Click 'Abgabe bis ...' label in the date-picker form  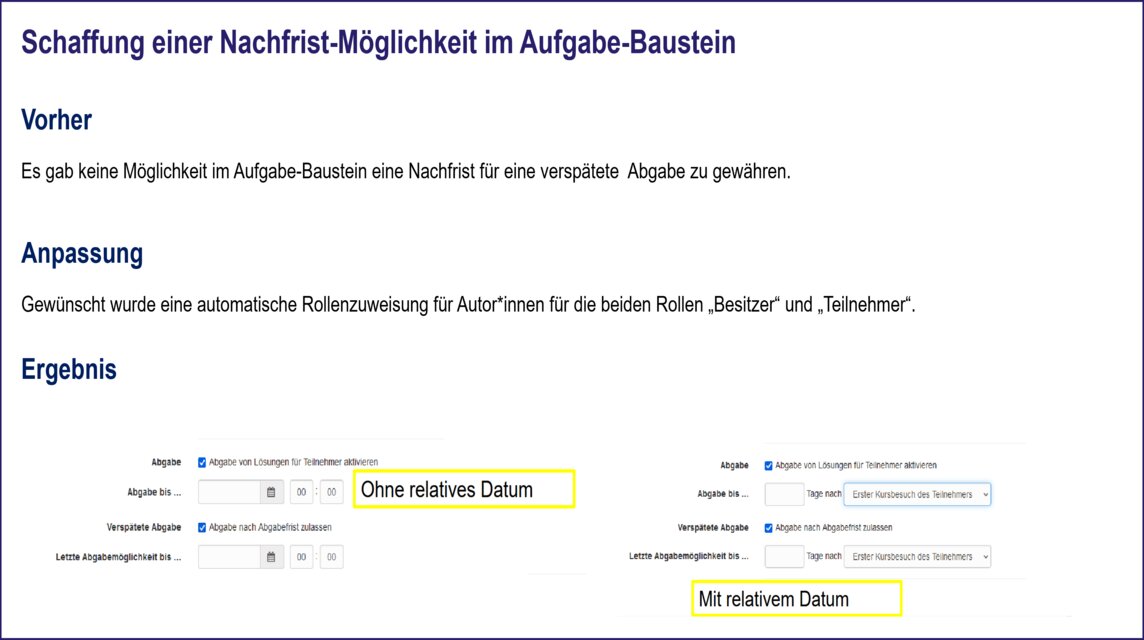pyautogui.click(x=154, y=493)
